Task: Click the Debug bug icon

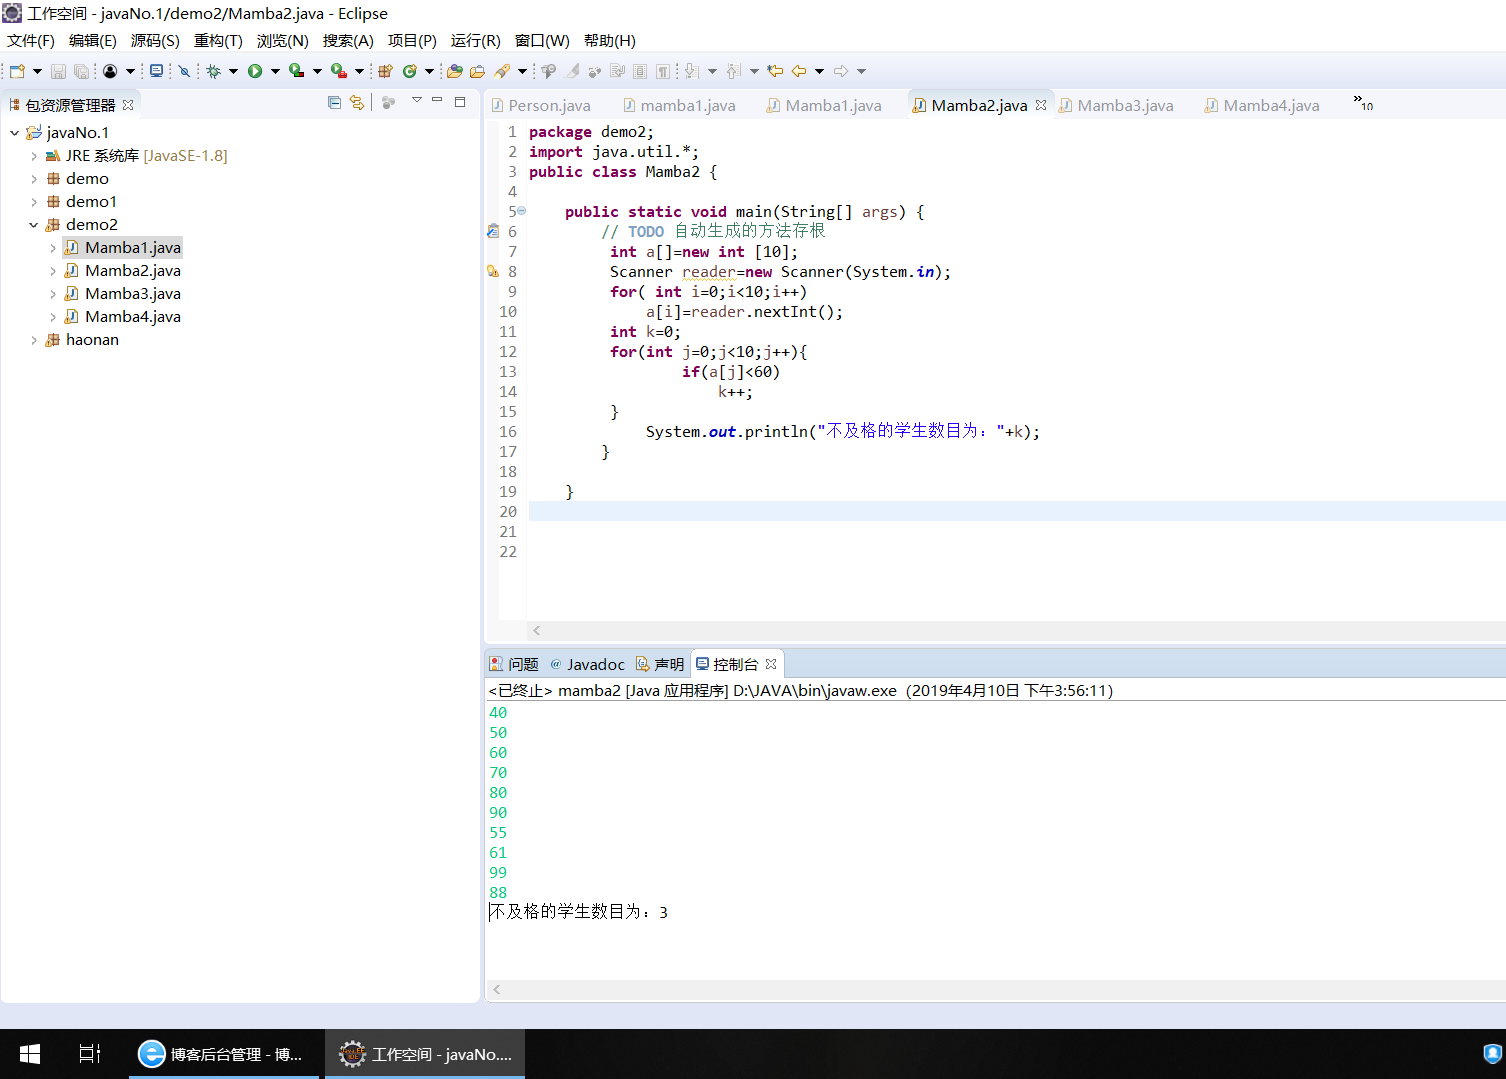Action: [213, 71]
